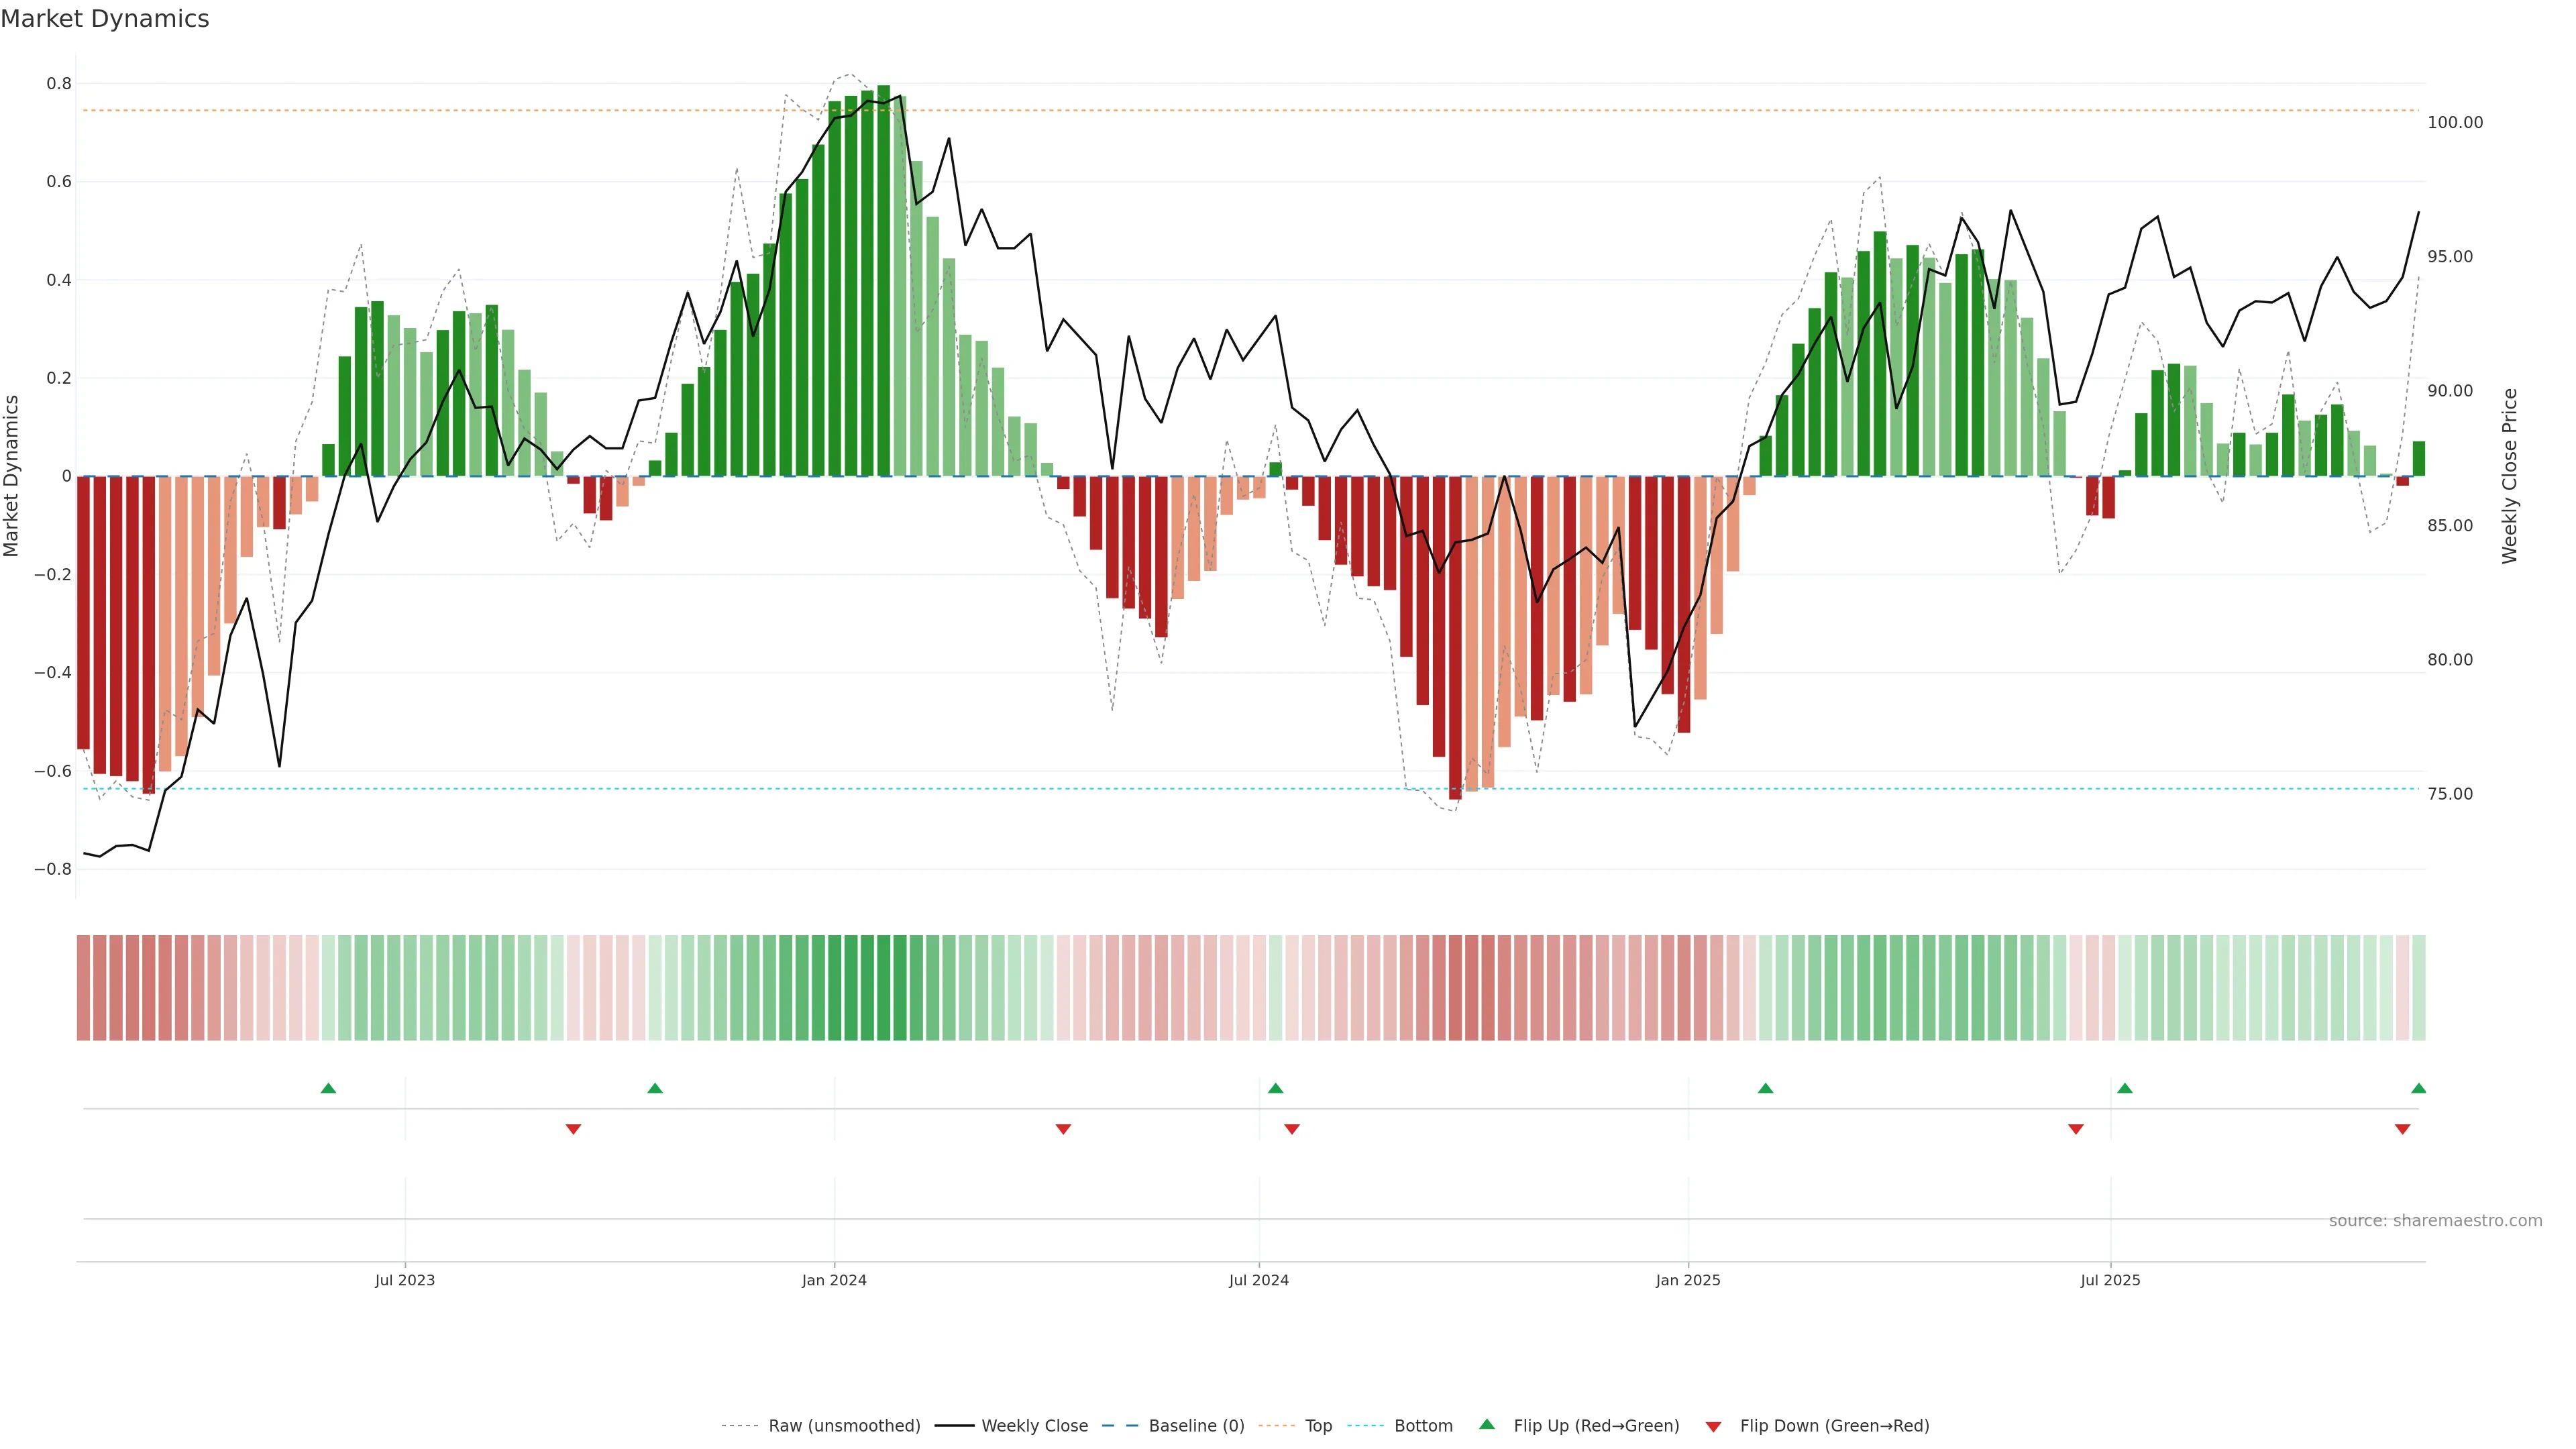
Task: Click the green Flip Up marker just after Jan 2025
Action: (x=1765, y=1088)
